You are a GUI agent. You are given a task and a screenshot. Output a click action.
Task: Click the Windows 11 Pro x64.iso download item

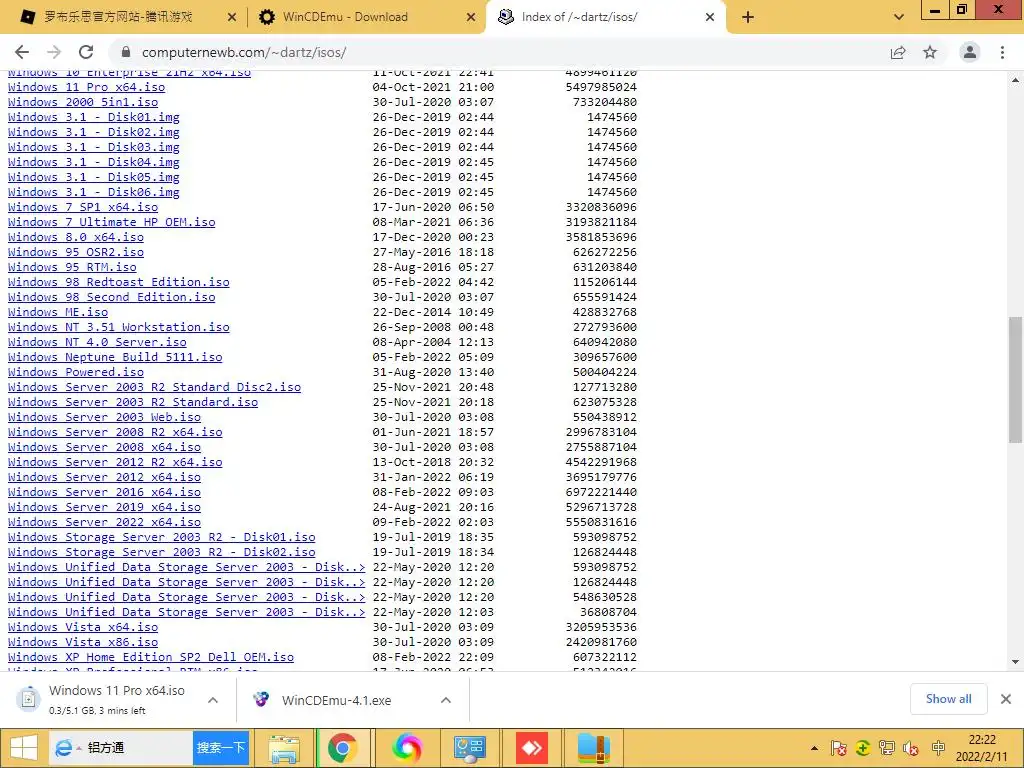tap(116, 700)
